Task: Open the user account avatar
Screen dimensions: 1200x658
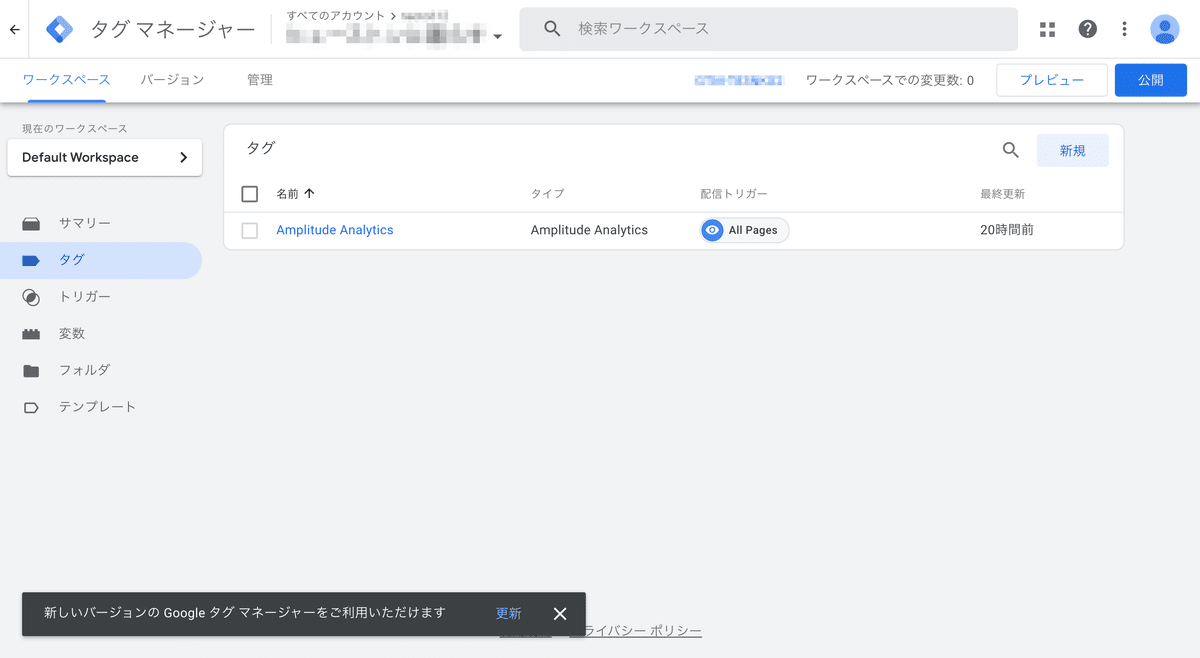Action: tap(1165, 29)
